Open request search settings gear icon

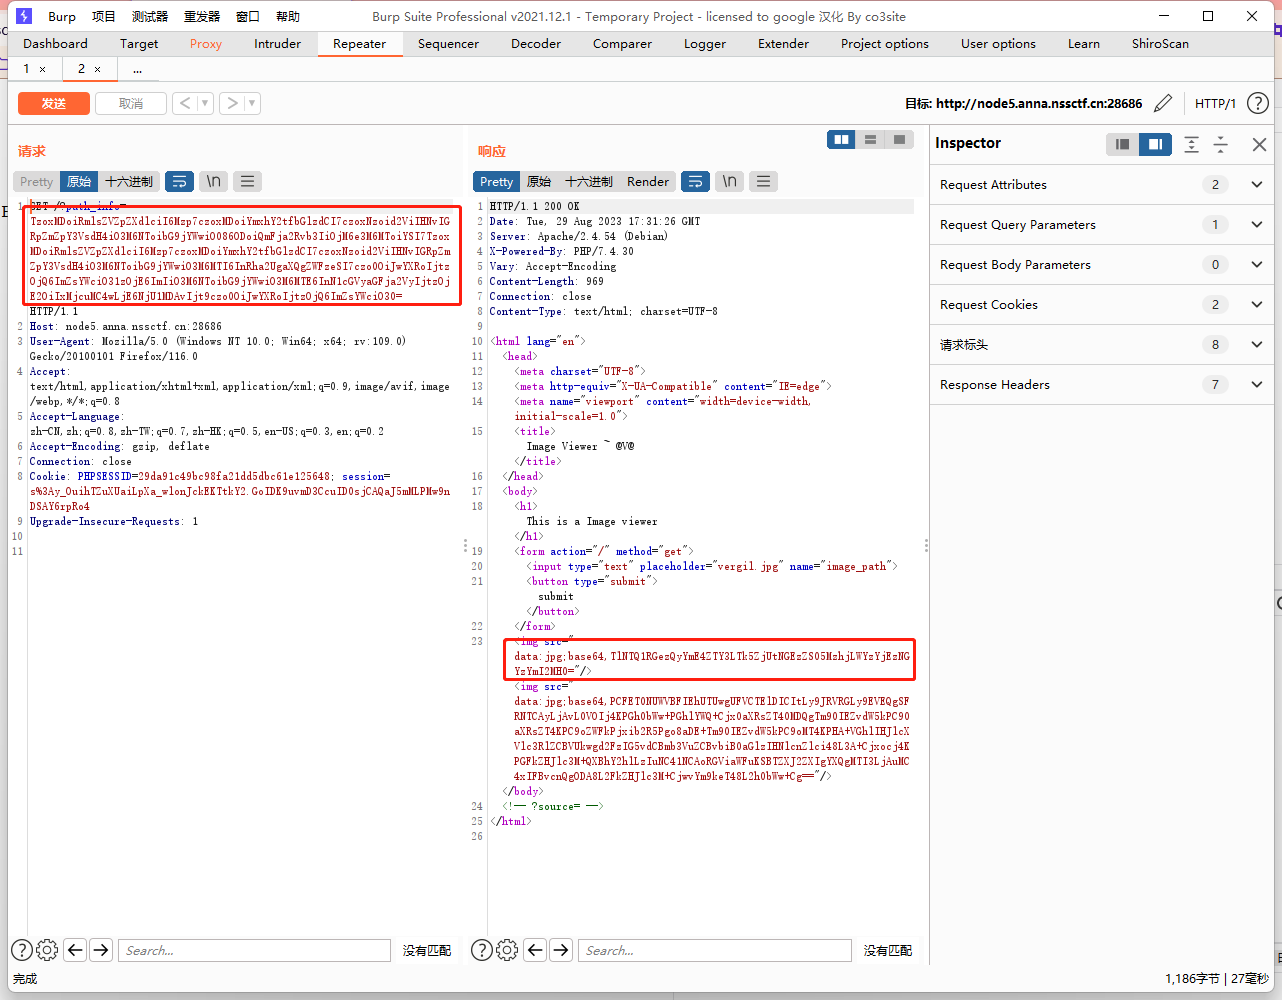pyautogui.click(x=47, y=950)
